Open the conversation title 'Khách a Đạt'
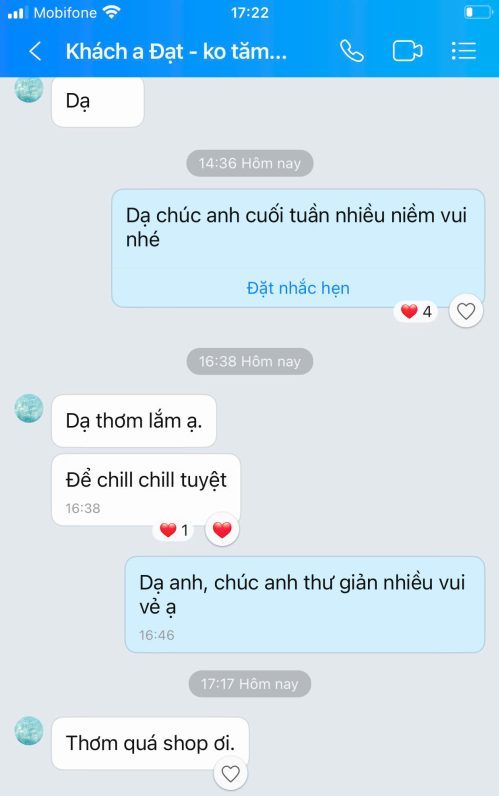The height and width of the screenshot is (796, 499). [x=176, y=51]
